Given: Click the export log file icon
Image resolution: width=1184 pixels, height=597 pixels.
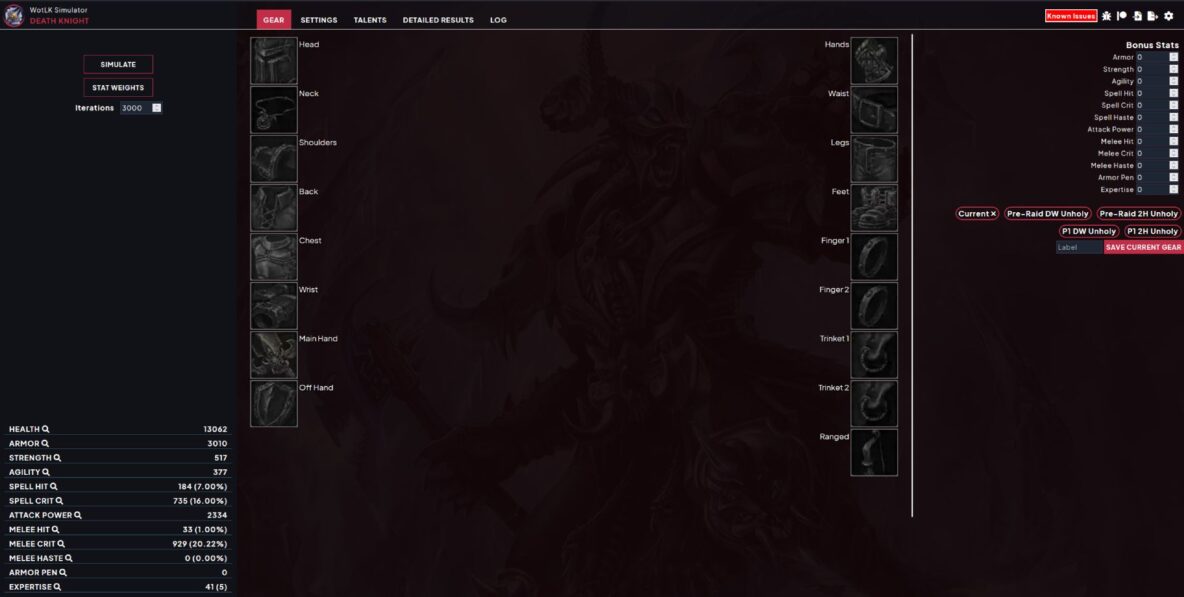Looking at the screenshot, I should (1152, 15).
